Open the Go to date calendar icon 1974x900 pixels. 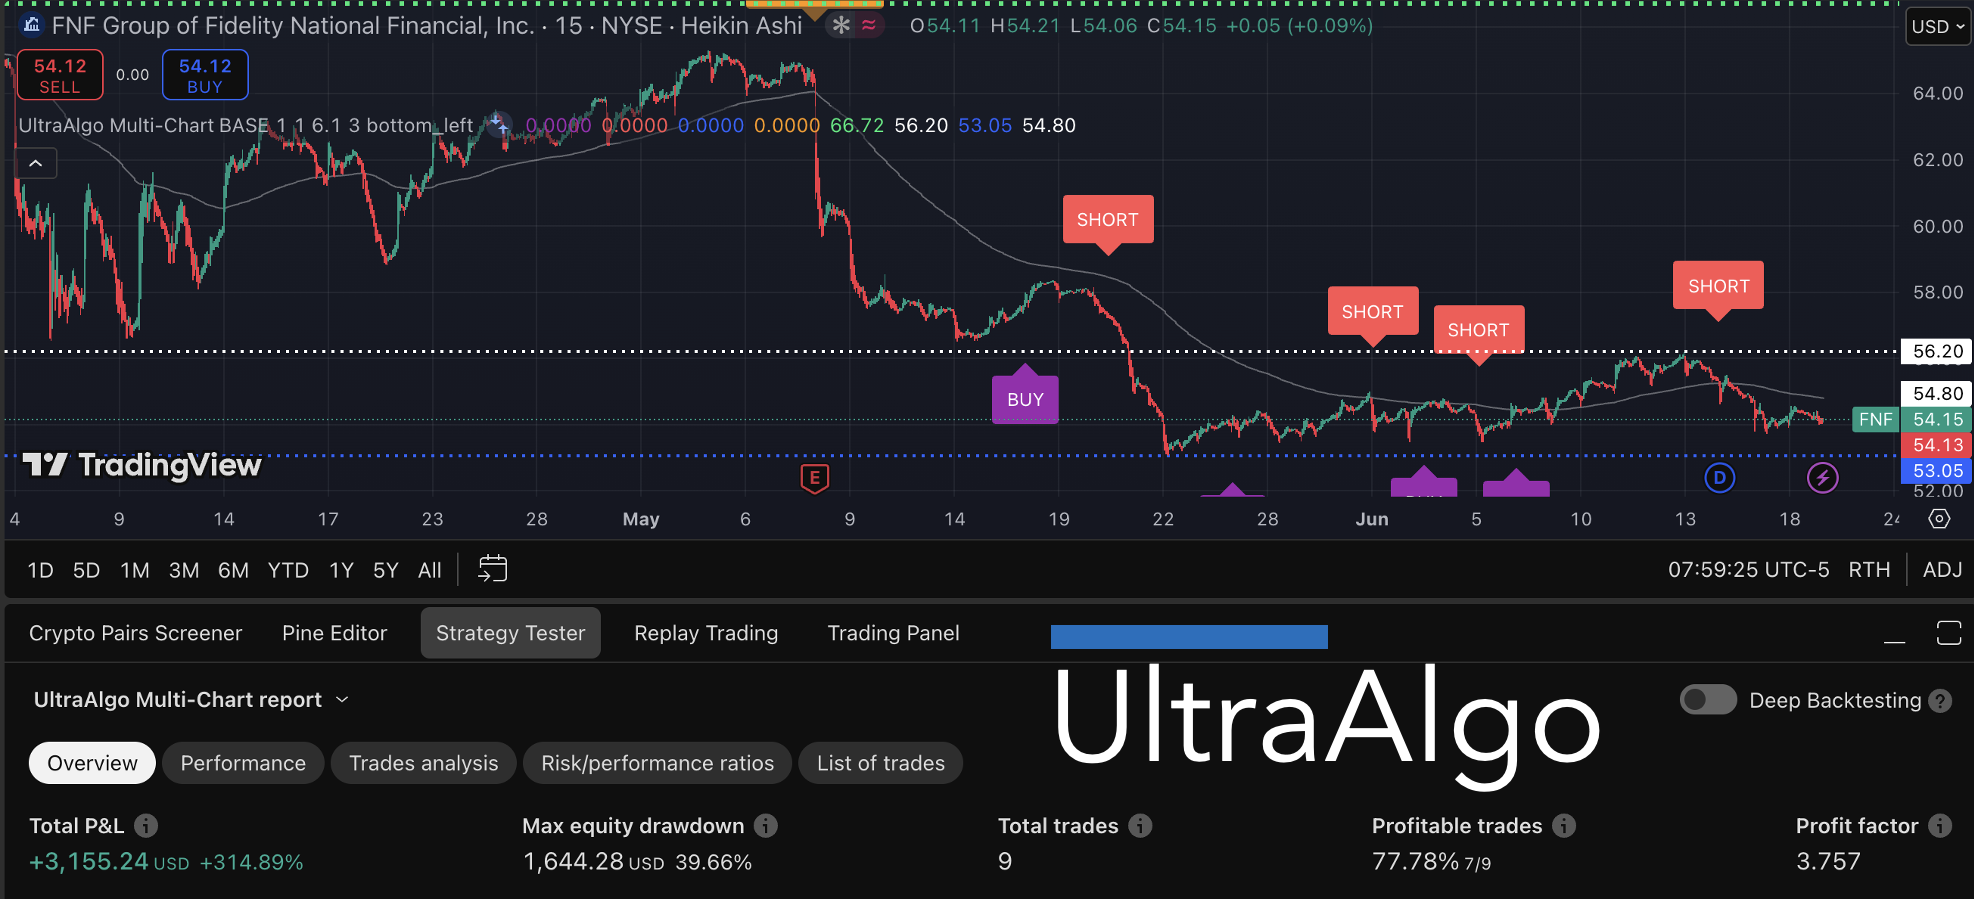493,569
